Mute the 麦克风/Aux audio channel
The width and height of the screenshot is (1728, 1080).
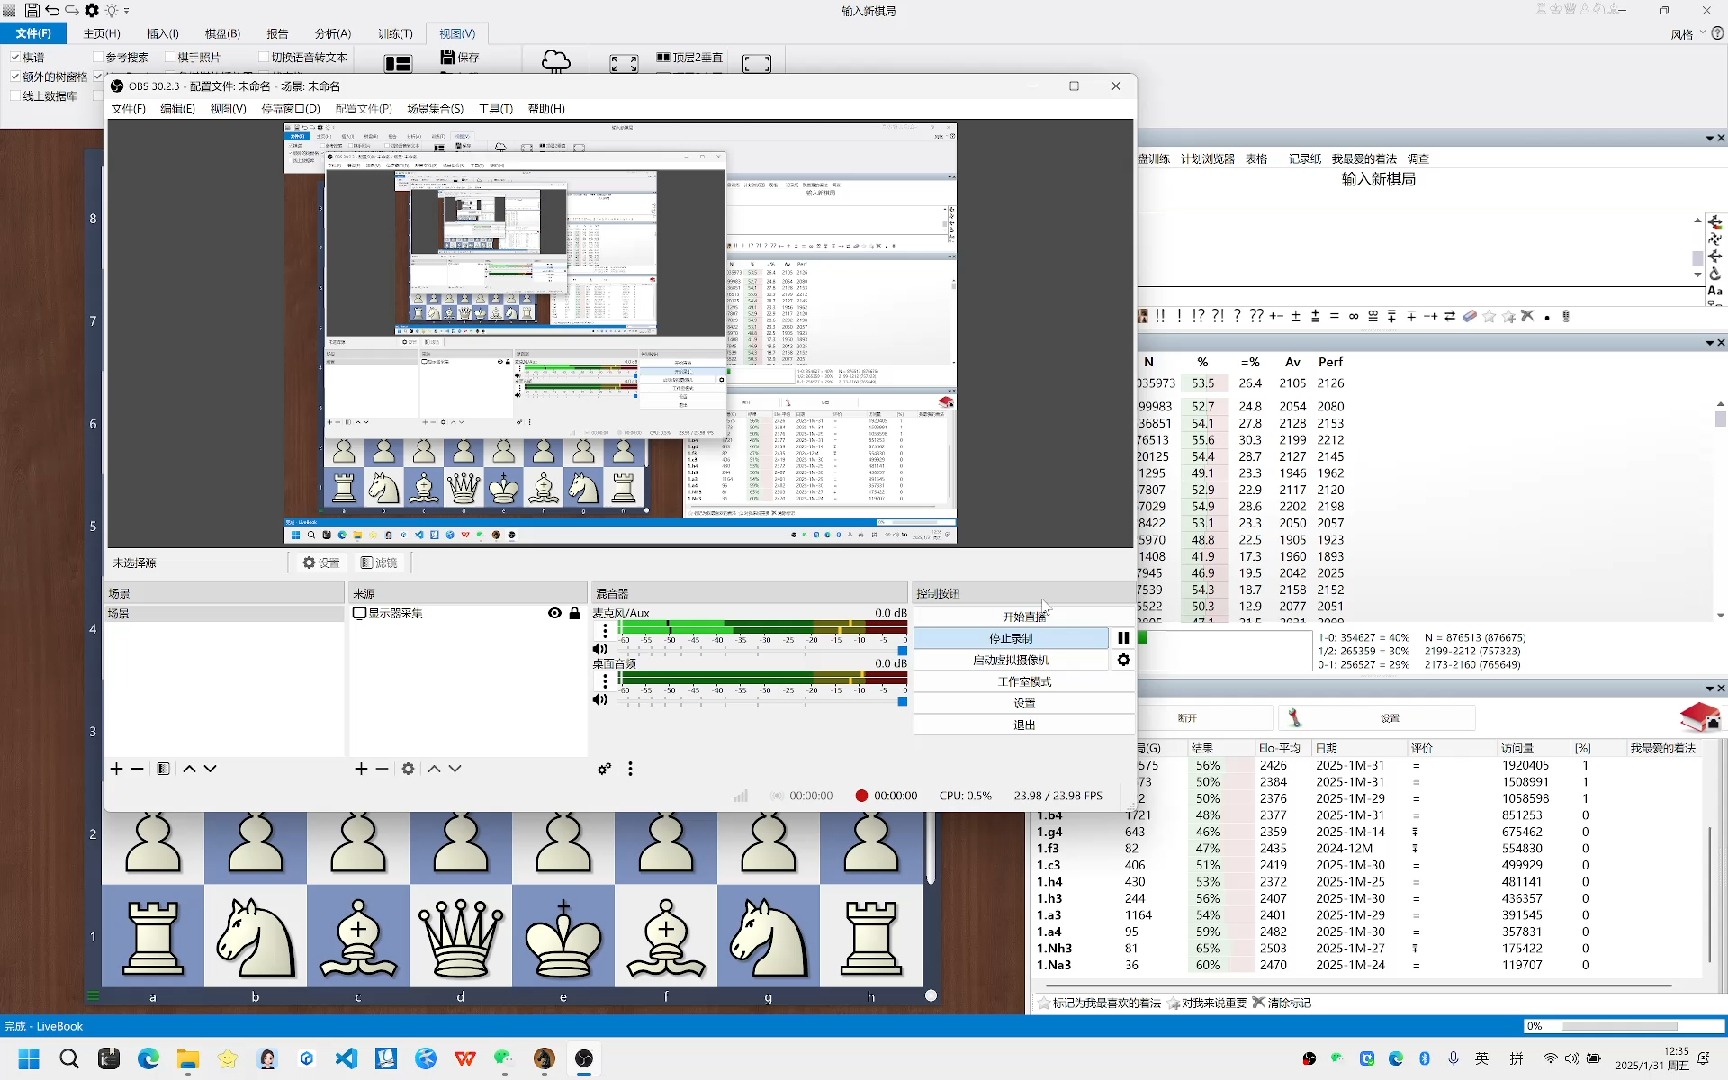pos(600,649)
